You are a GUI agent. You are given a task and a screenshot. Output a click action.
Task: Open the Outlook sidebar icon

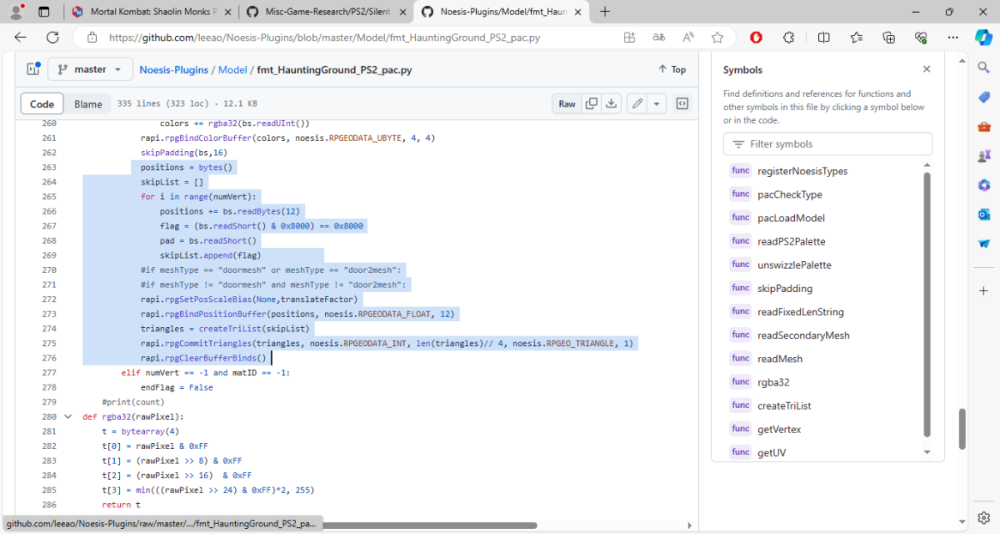(984, 214)
